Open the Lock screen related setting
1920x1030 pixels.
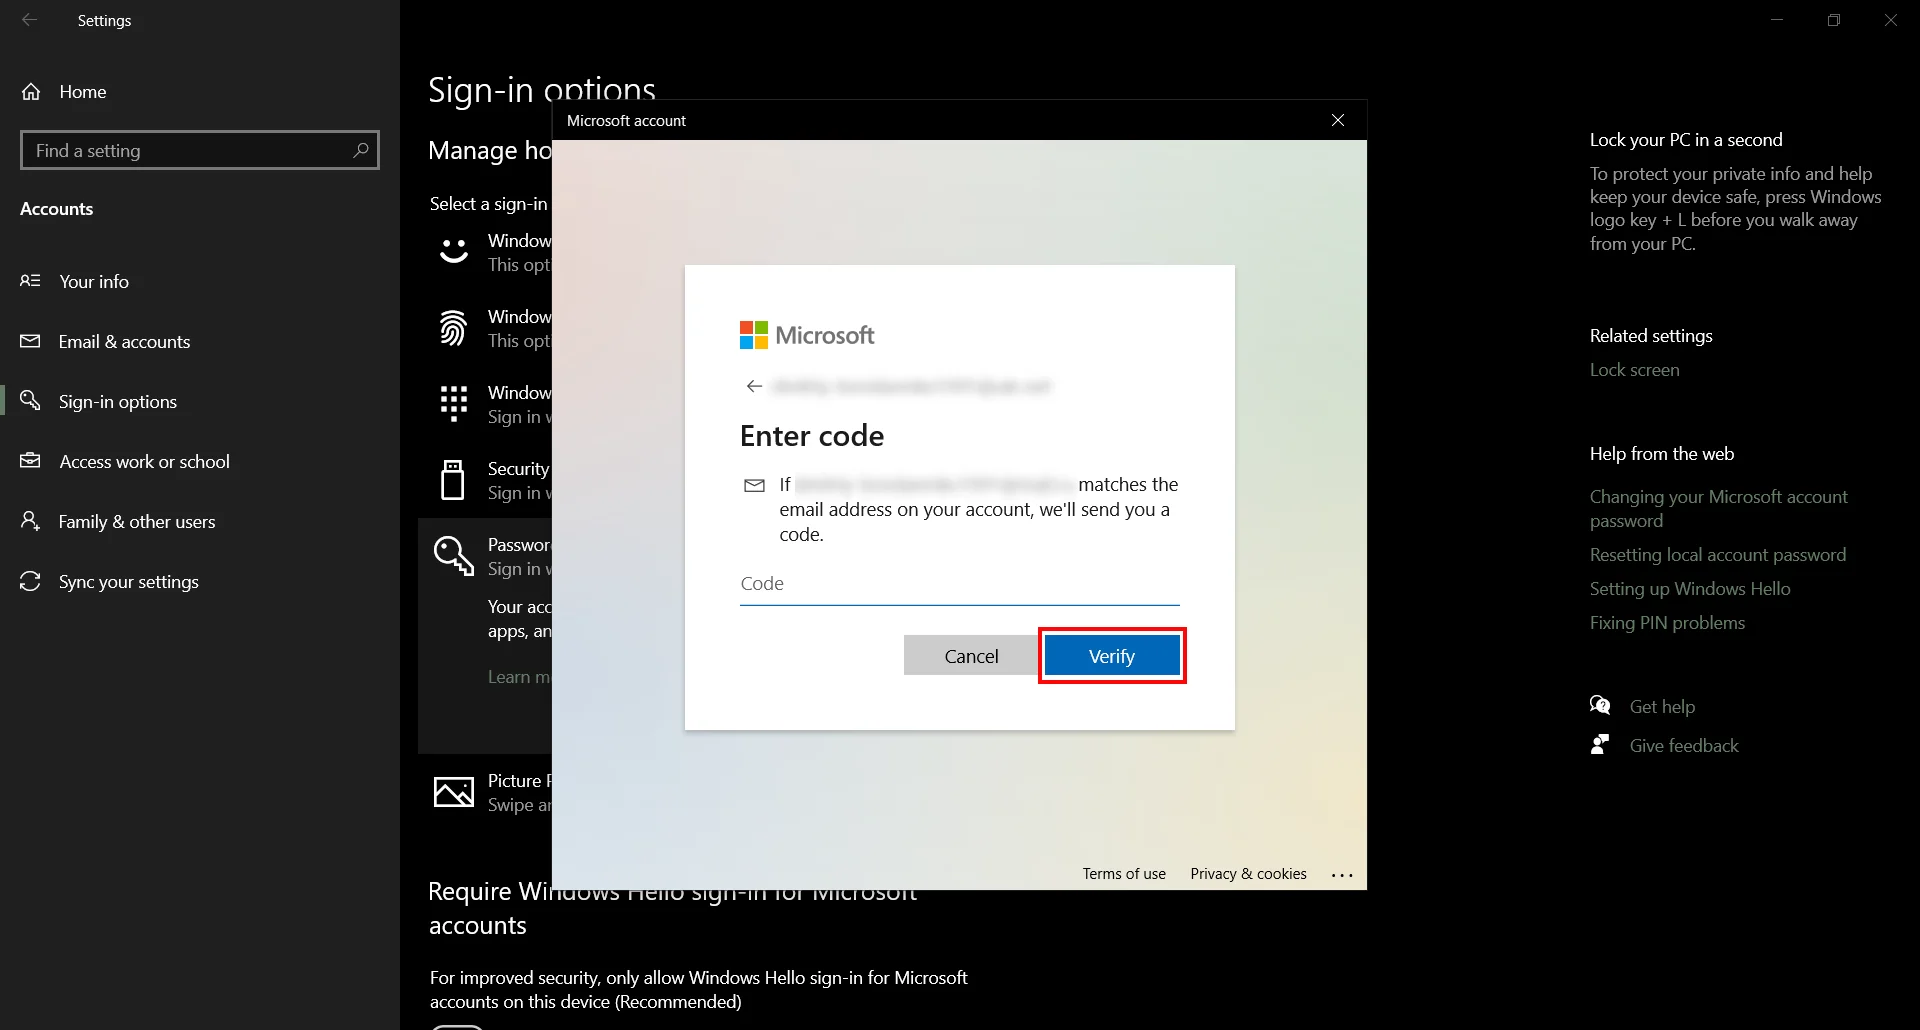pyautogui.click(x=1634, y=370)
